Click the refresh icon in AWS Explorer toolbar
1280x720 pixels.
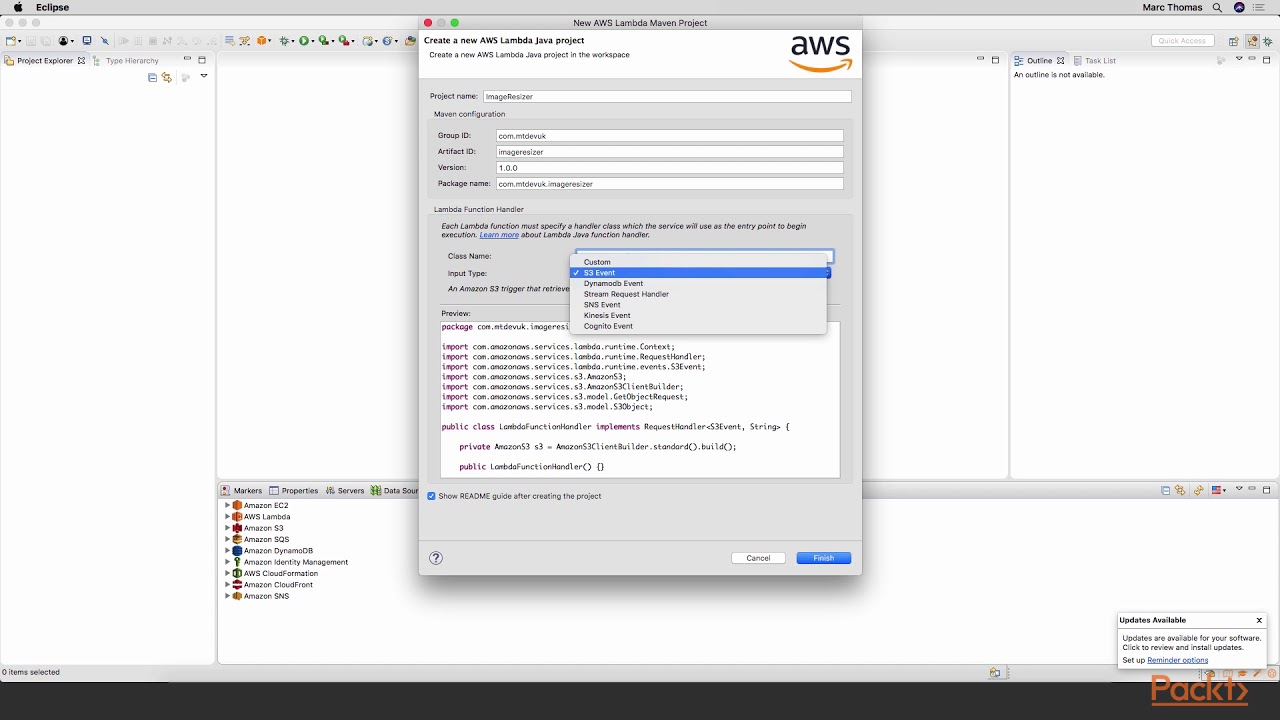tap(1198, 490)
